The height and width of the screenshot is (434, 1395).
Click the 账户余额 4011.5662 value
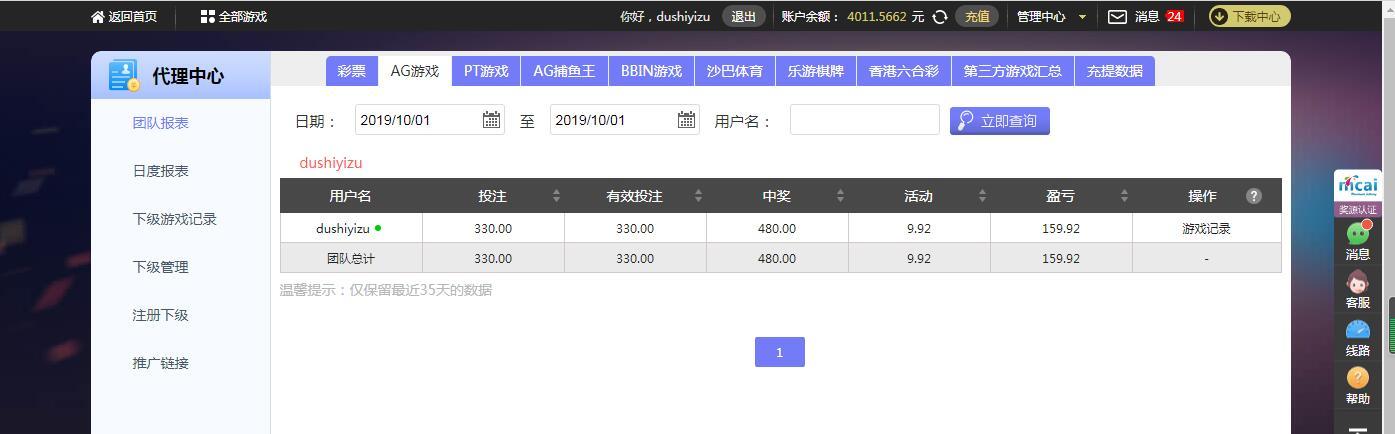coord(877,17)
